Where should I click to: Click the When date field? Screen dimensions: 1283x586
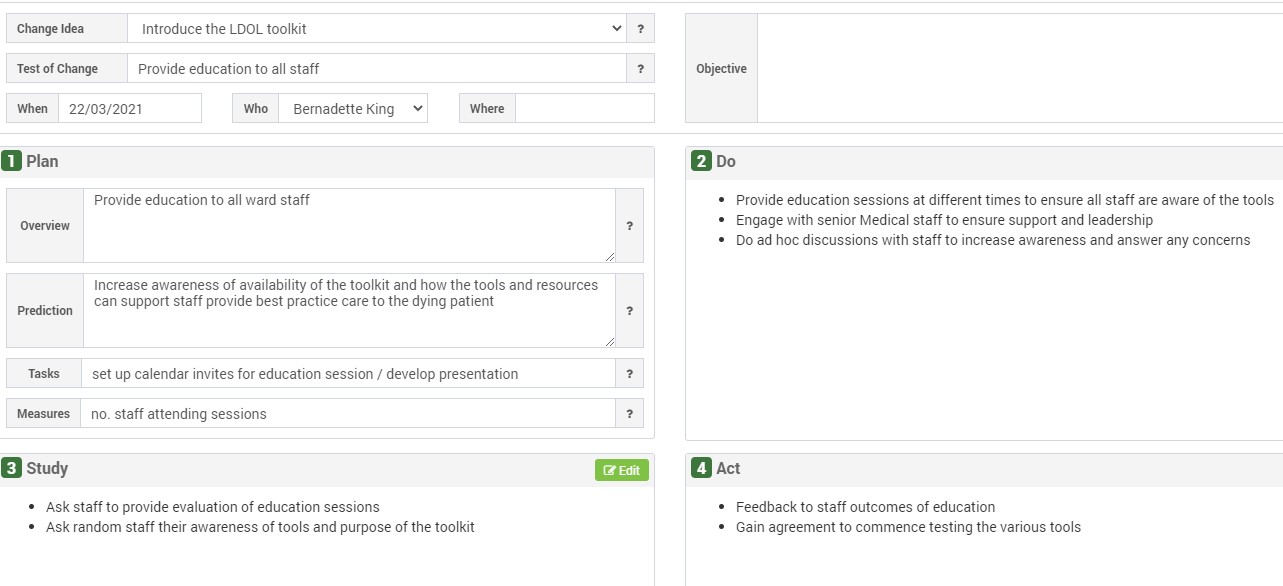click(x=130, y=109)
